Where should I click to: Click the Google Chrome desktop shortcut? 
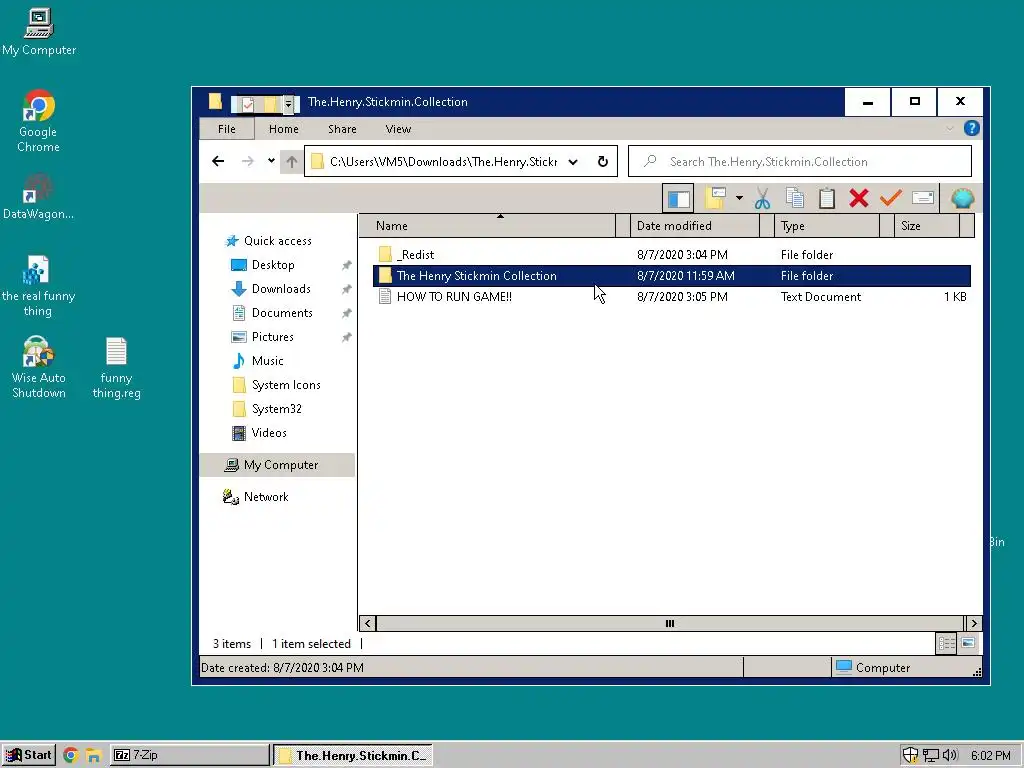click(39, 121)
